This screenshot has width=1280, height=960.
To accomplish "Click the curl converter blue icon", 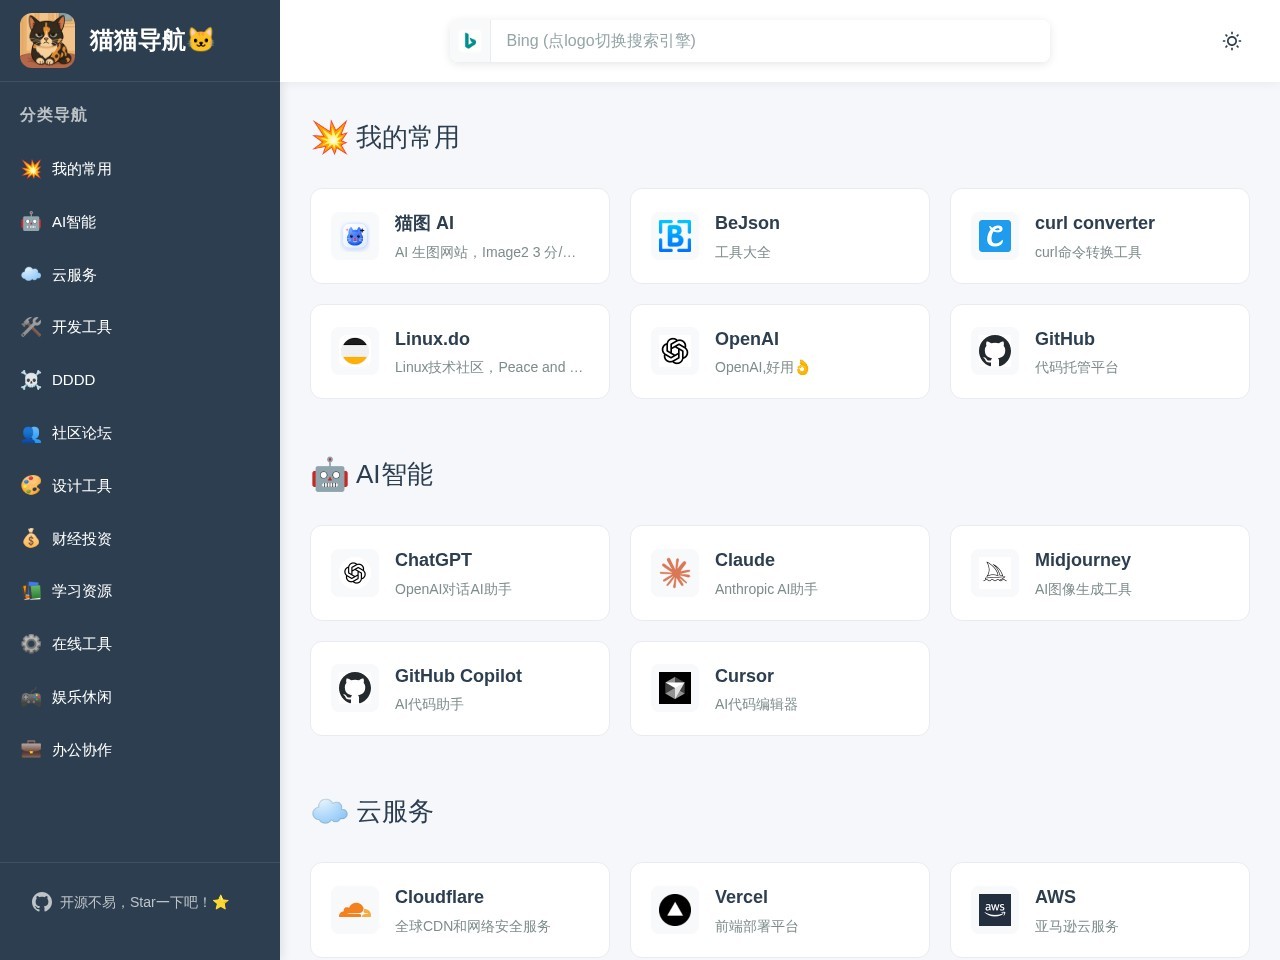I will click(x=995, y=236).
